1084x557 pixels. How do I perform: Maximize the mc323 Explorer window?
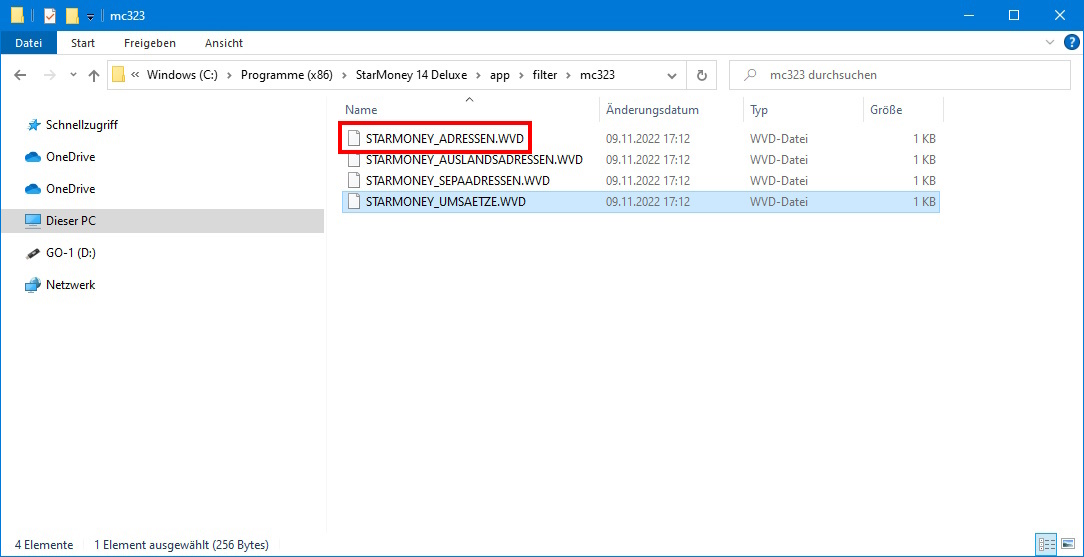point(1014,15)
